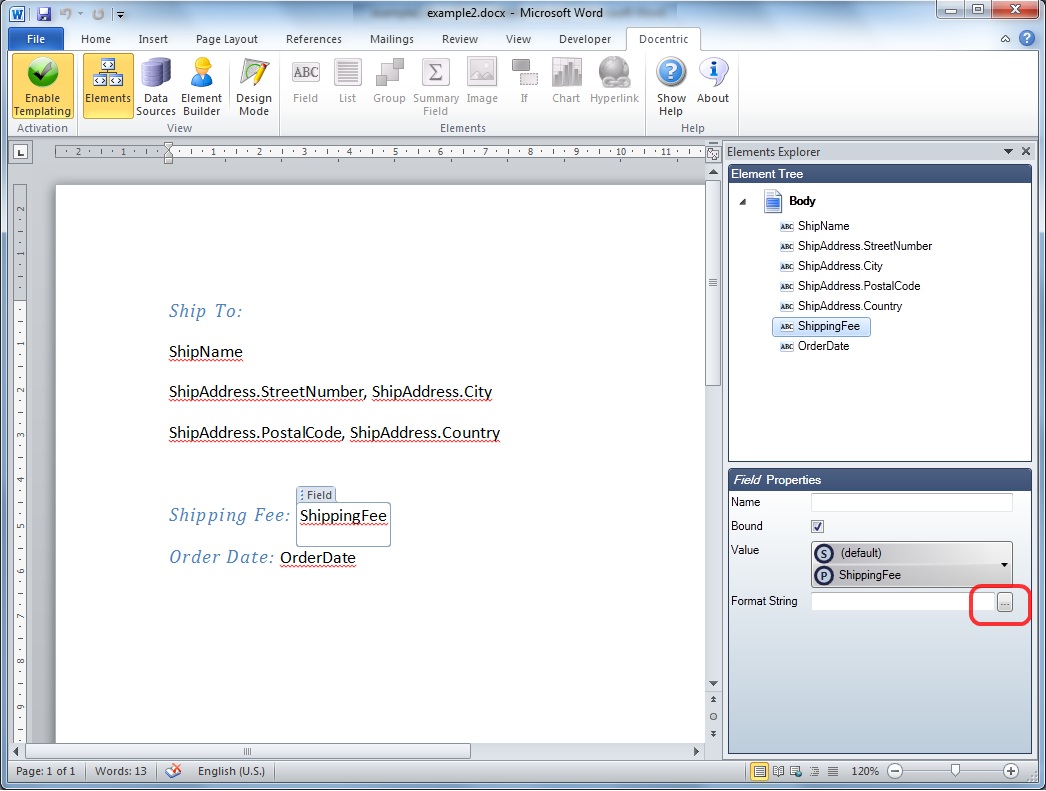
Task: Open Show Help
Action: point(671,87)
